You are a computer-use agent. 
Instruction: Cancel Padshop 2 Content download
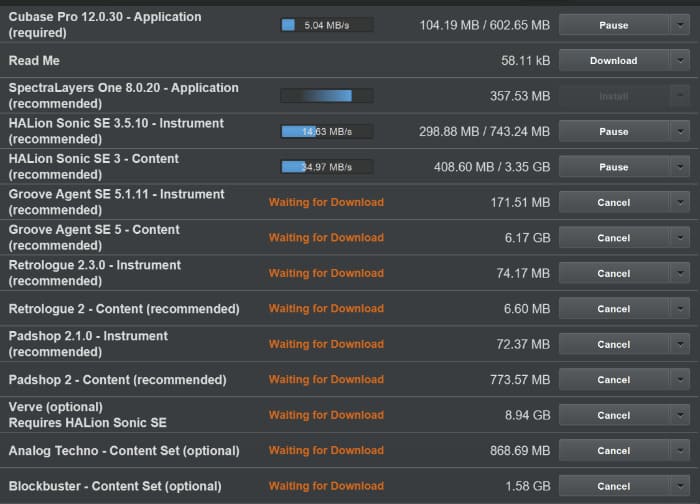pos(614,379)
